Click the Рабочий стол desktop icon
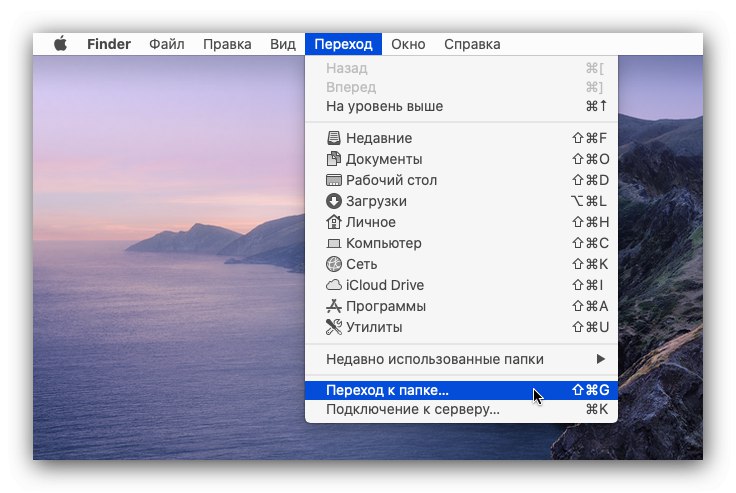The height and width of the screenshot is (493, 736). 334,180
